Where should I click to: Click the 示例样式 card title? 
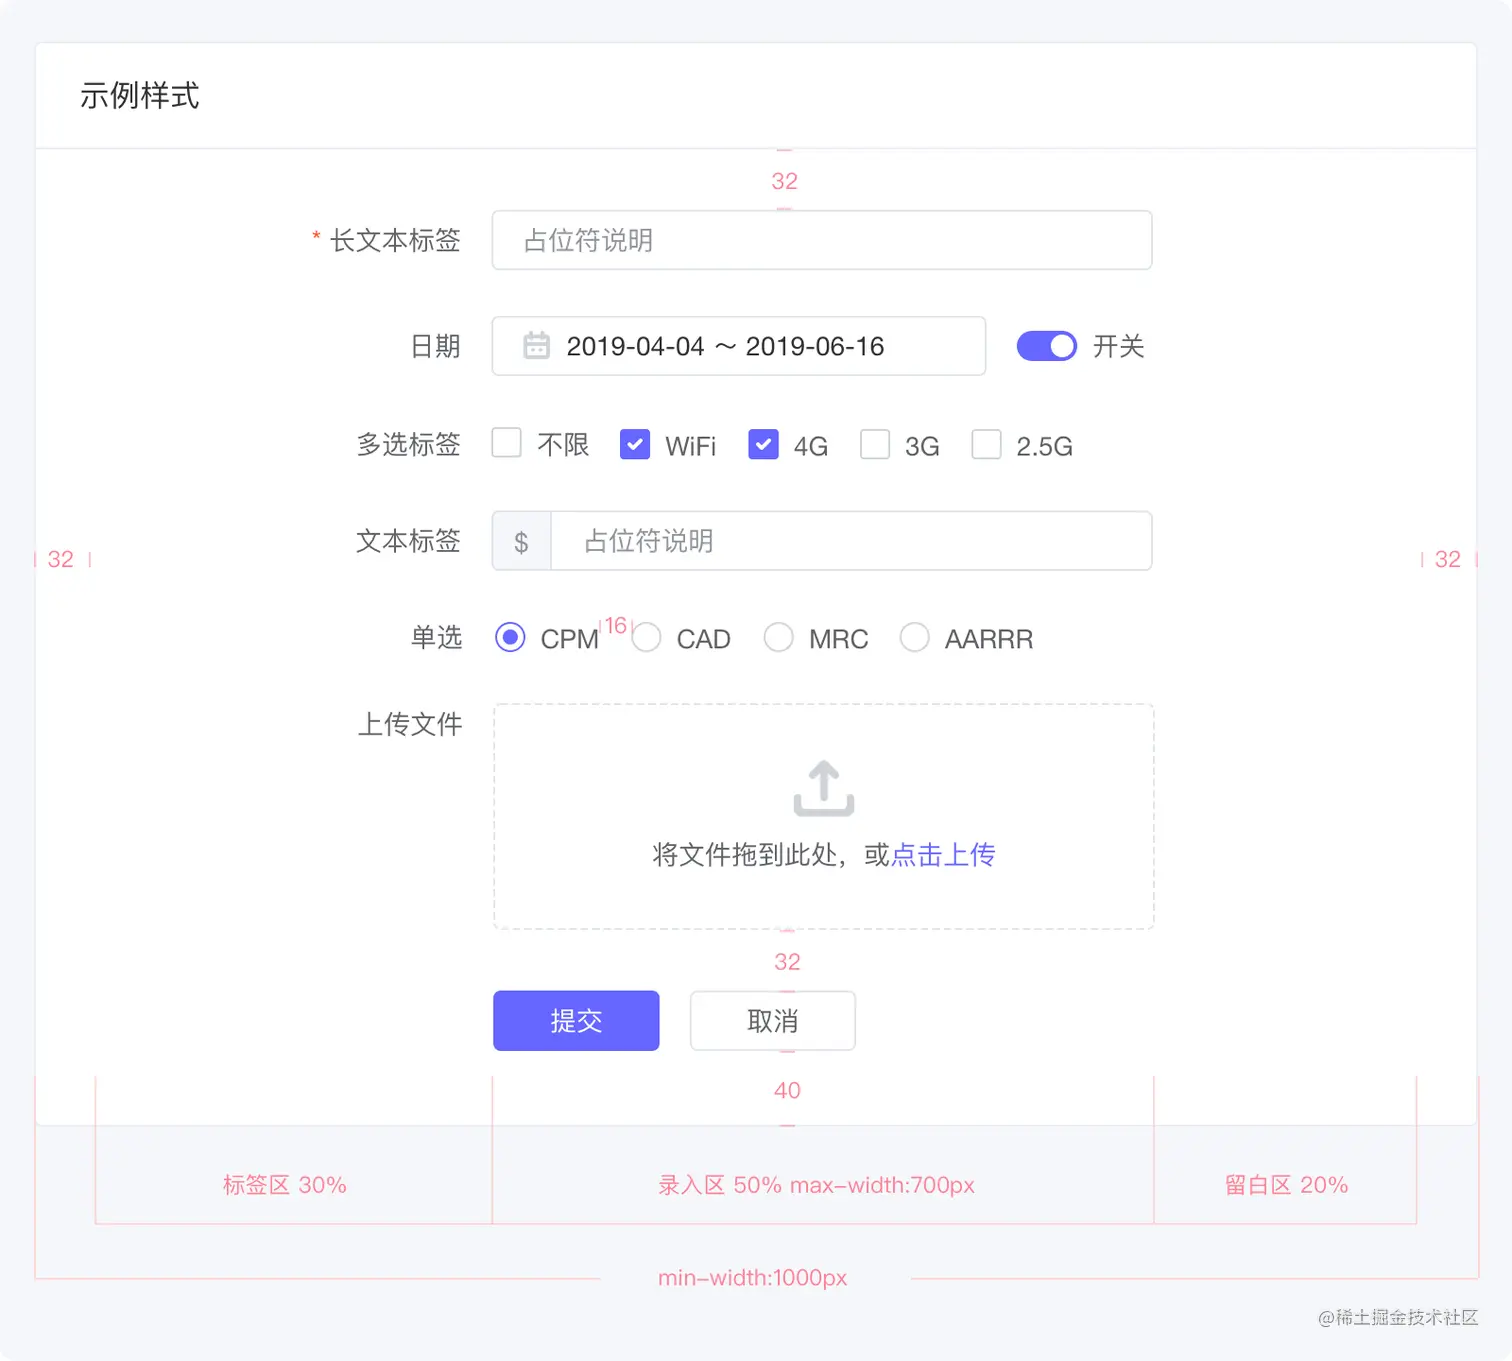pos(140,96)
